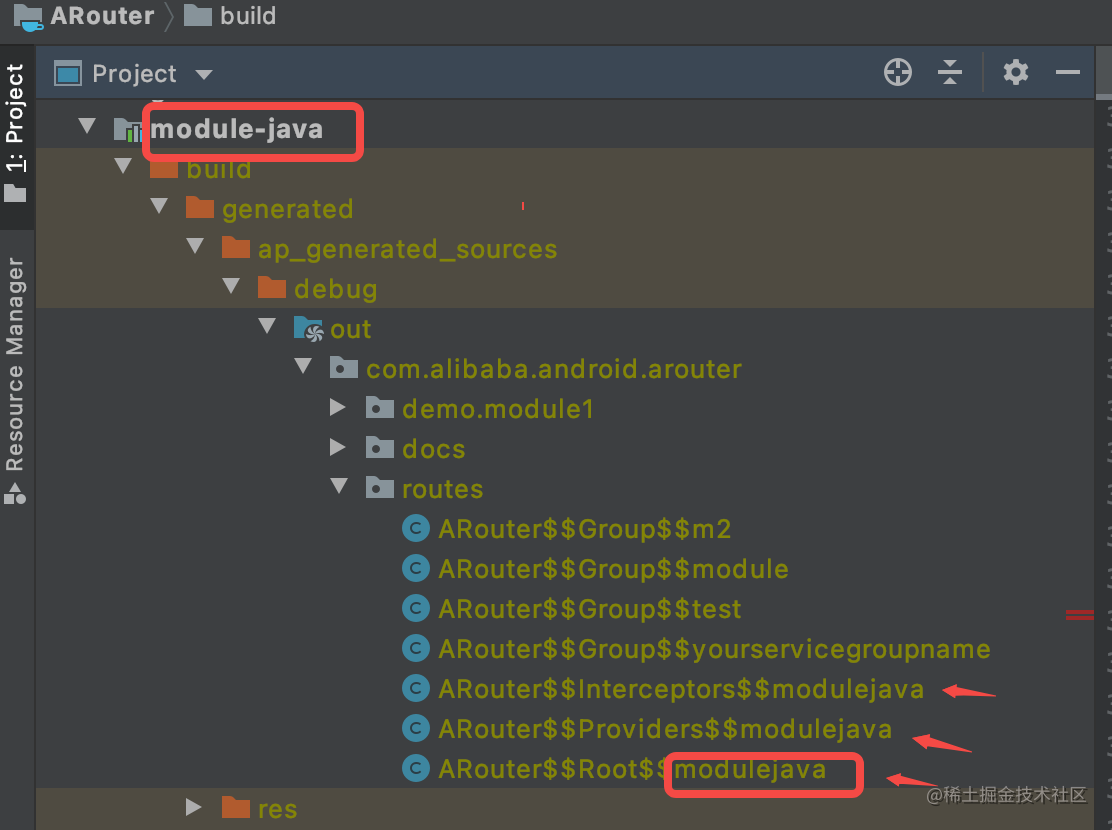This screenshot has height=830, width=1112.
Task: Select the docs package label
Action: tap(433, 449)
